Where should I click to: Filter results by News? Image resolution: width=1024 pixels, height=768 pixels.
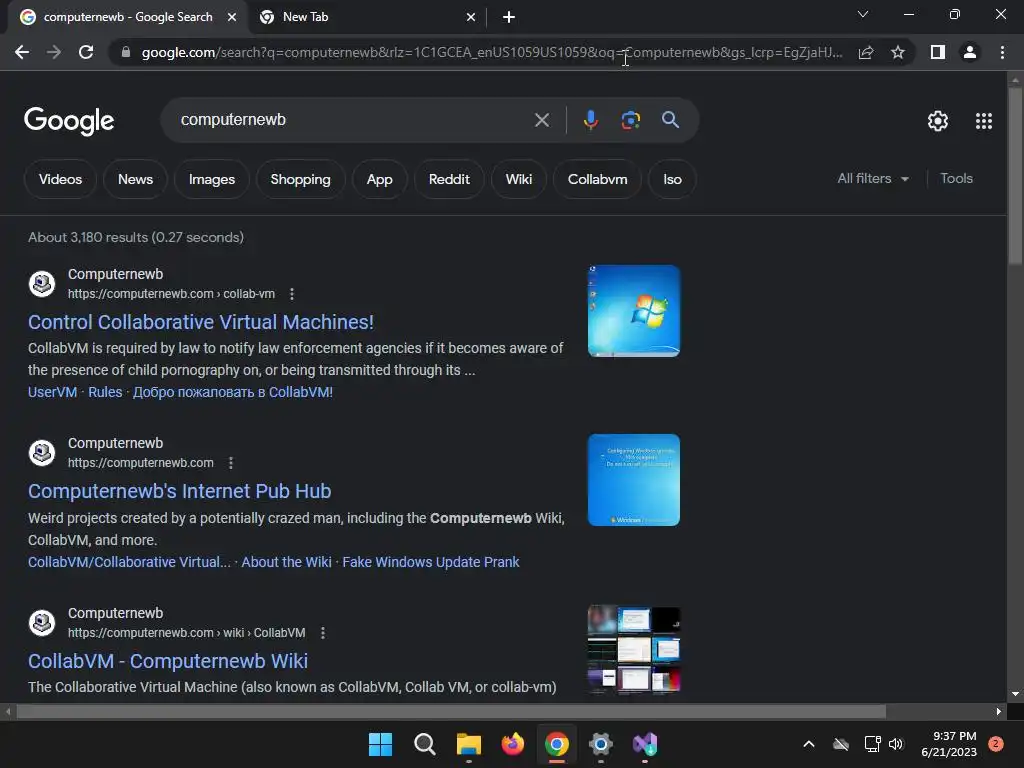(x=135, y=179)
